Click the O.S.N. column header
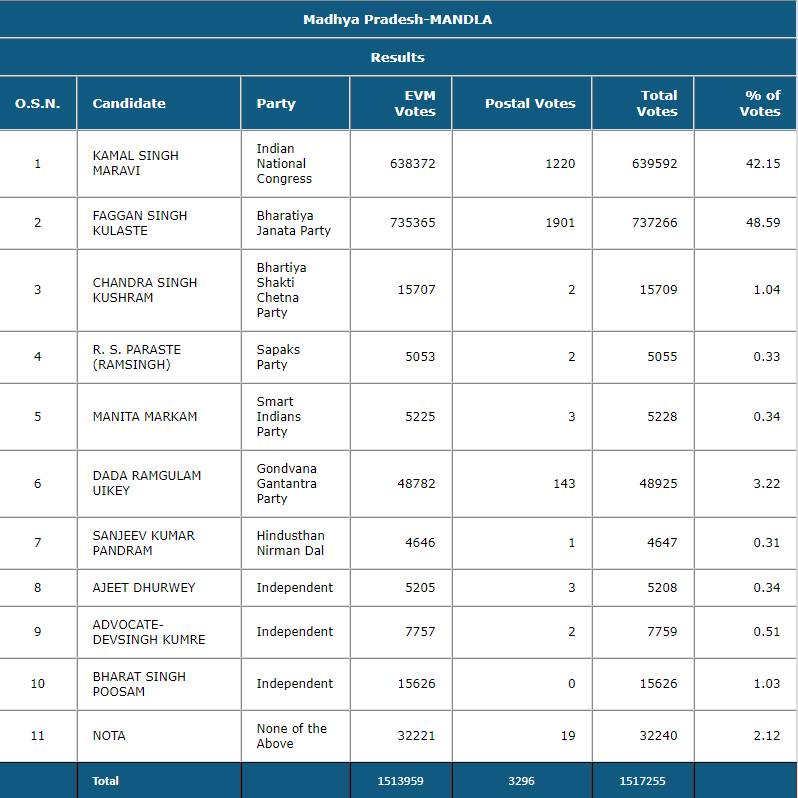The height and width of the screenshot is (798, 798). [38, 103]
